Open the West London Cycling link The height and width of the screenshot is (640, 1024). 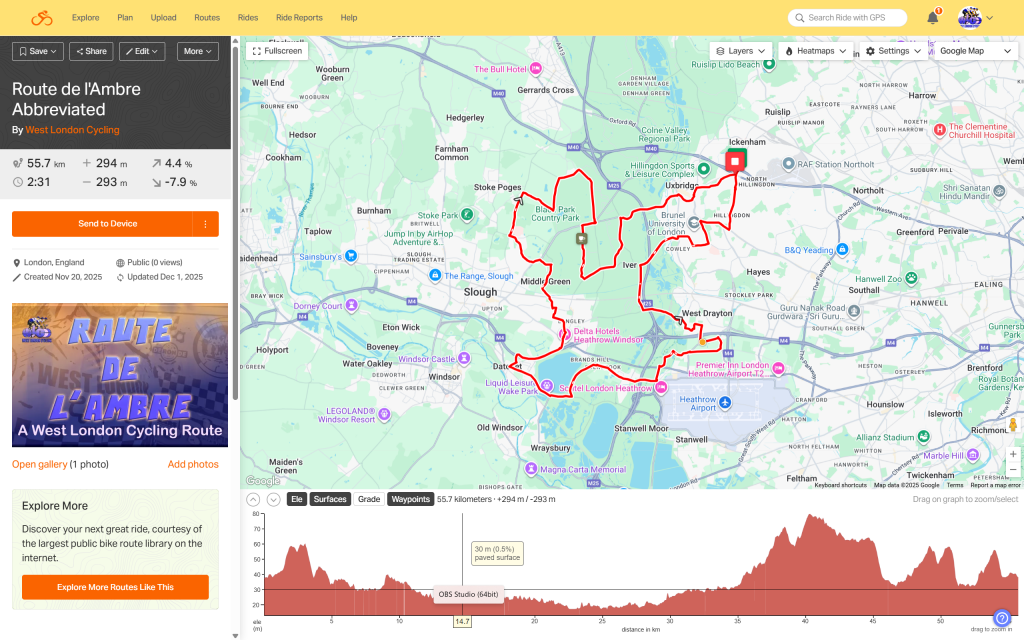[72, 130]
